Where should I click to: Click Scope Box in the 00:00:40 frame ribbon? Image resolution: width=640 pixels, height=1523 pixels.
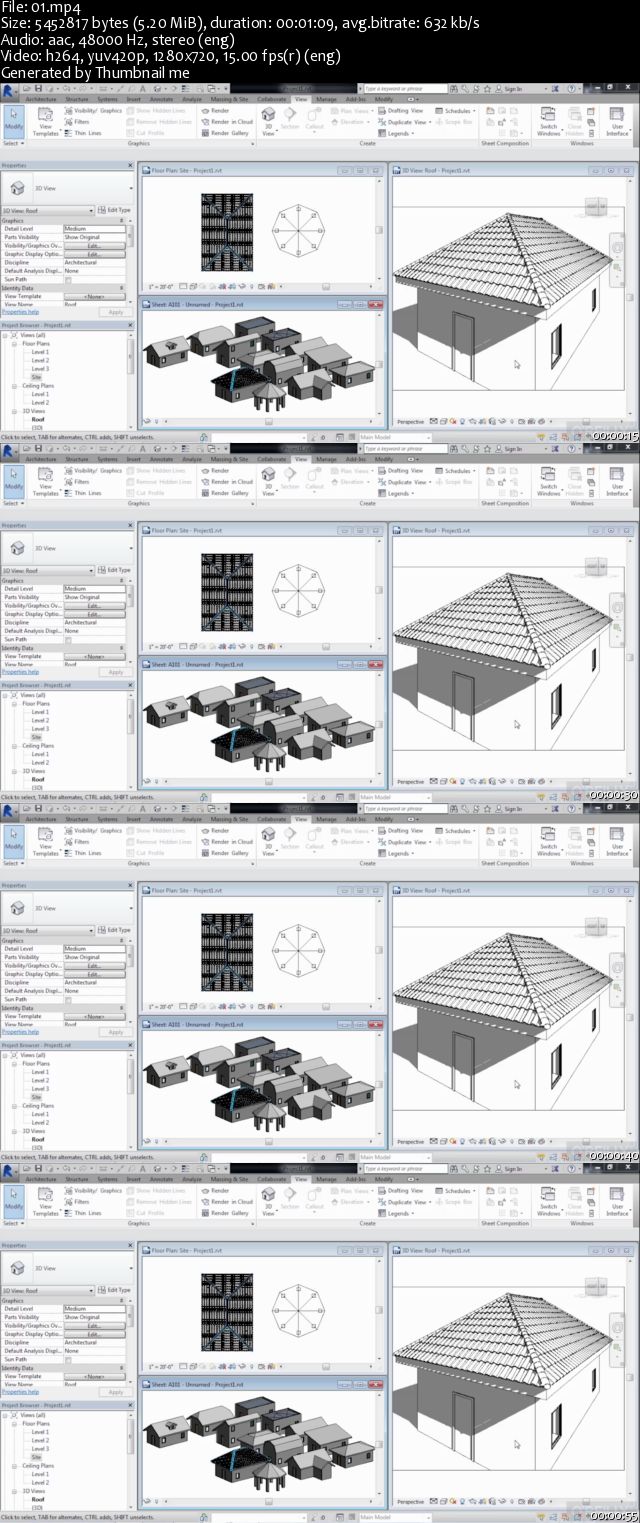tap(454, 842)
